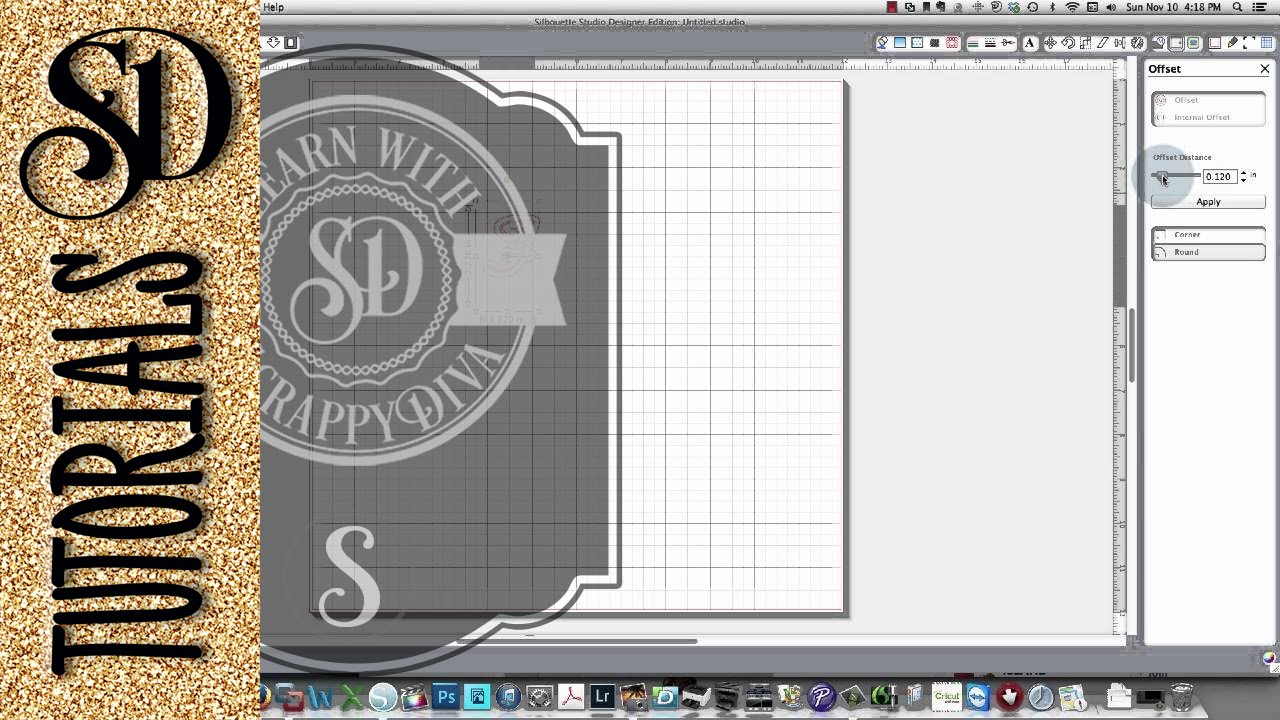Open Notification Center list icon
This screenshot has height=720, width=1280.
tap(1259, 7)
